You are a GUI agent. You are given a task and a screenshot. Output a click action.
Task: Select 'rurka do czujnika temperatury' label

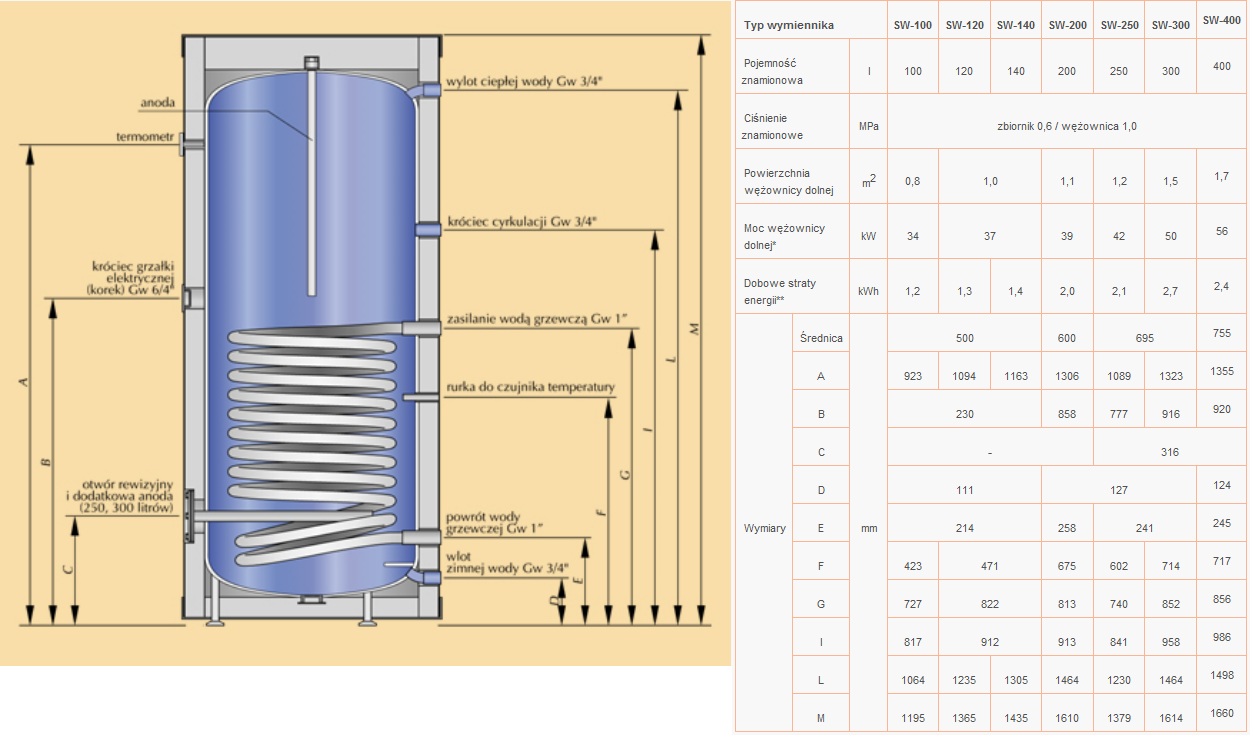point(531,387)
